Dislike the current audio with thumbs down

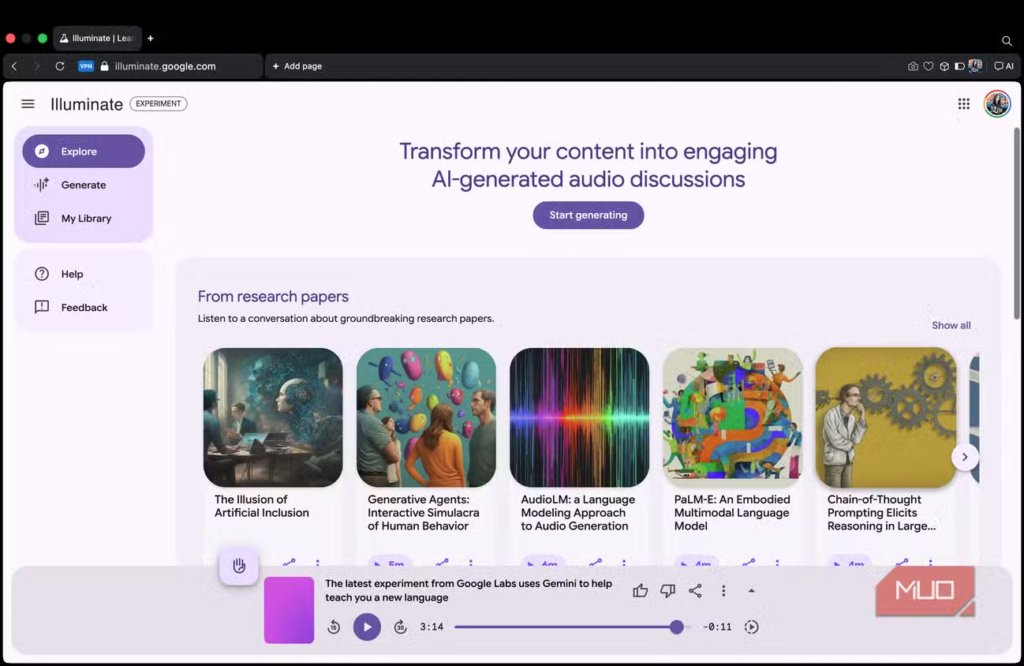pyautogui.click(x=668, y=591)
